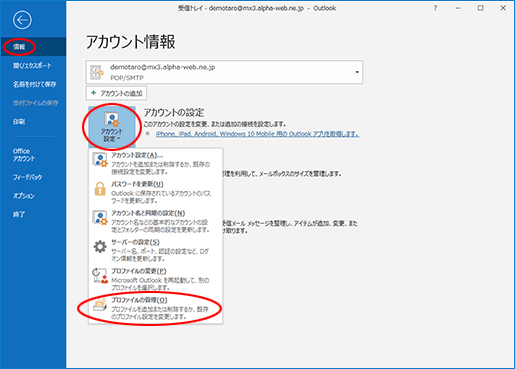Toggle the アカウント設定 dropdown button
Image resolution: width=515 pixels, height=369 pixels.
pos(112,126)
